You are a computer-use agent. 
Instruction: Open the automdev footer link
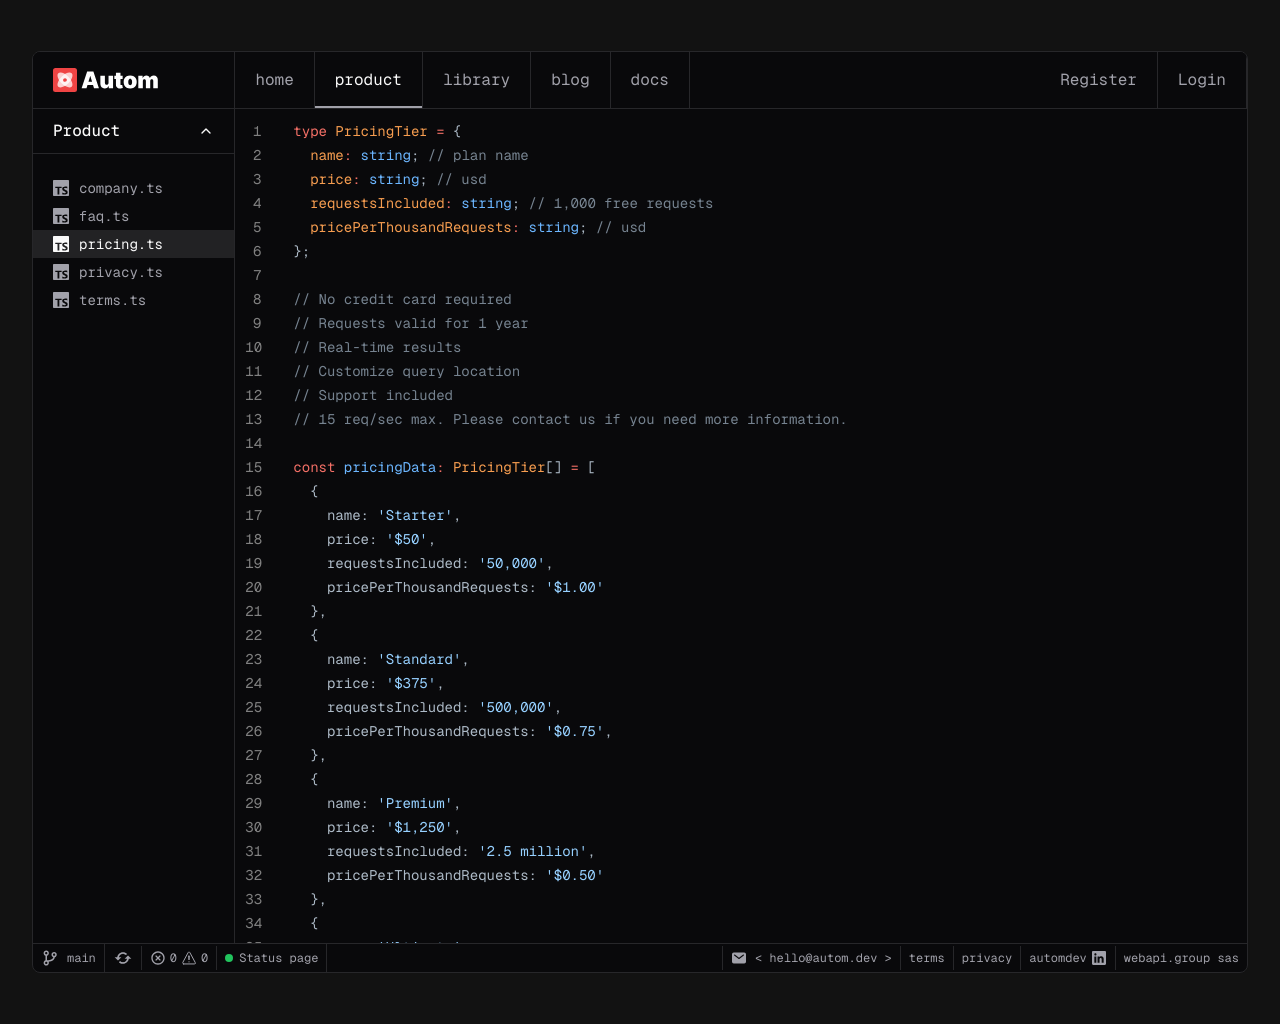point(1057,958)
